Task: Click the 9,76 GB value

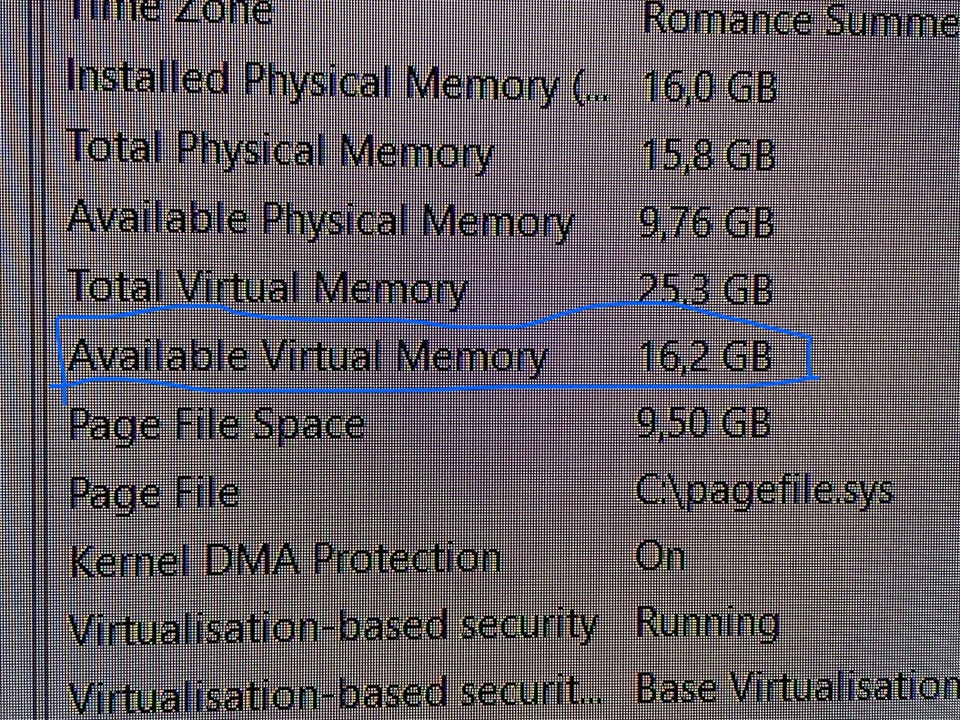Action: (706, 221)
